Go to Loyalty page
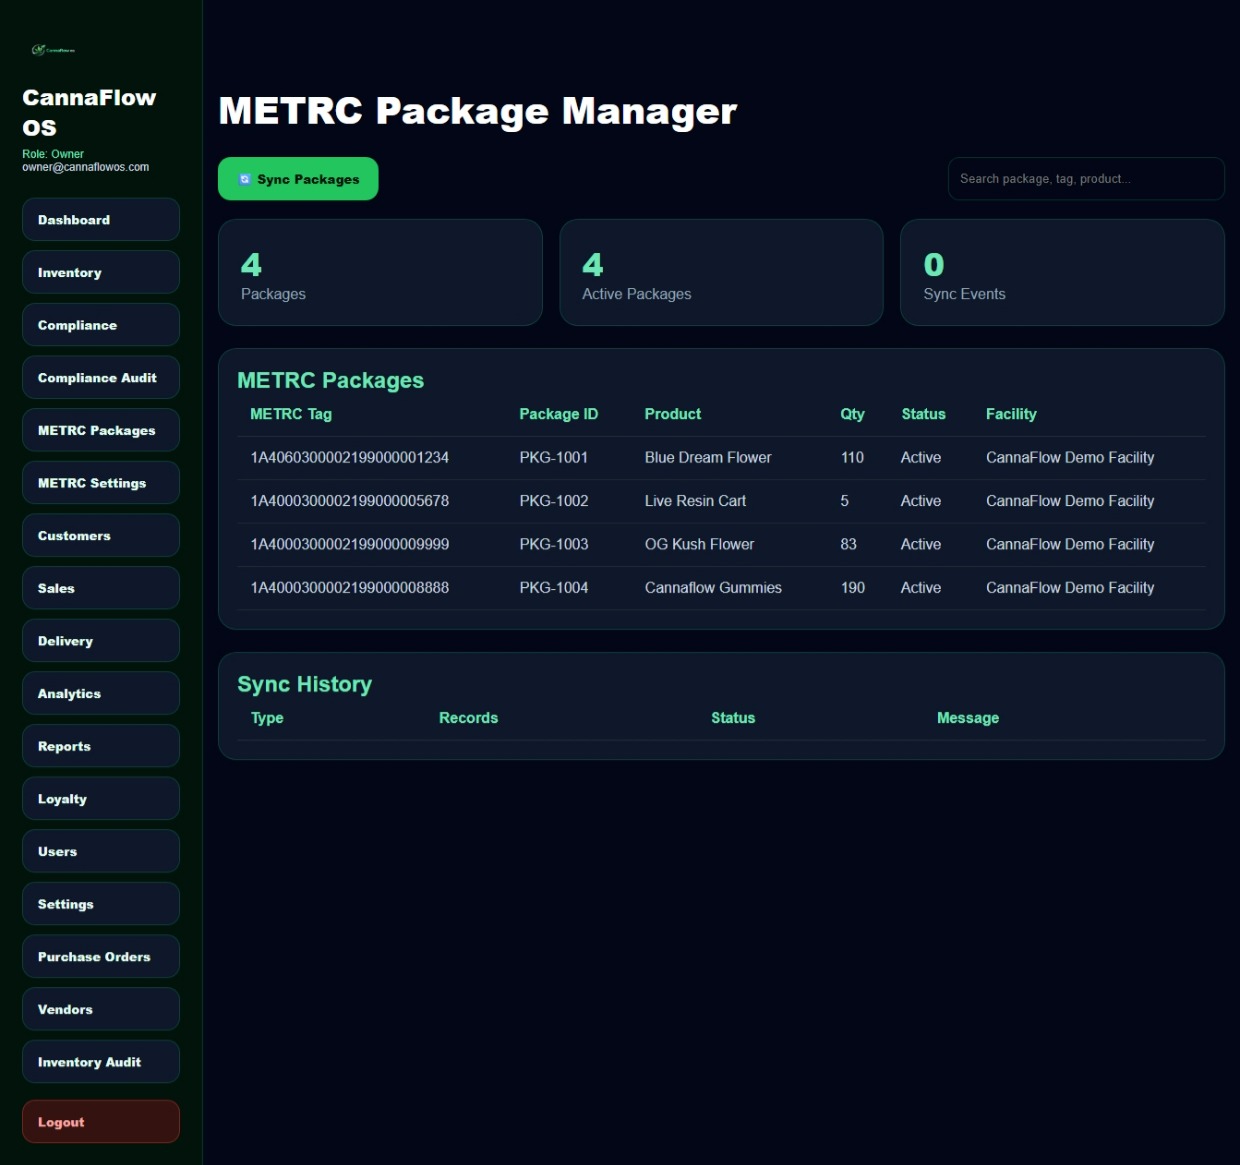The height and width of the screenshot is (1165, 1240). [101, 799]
